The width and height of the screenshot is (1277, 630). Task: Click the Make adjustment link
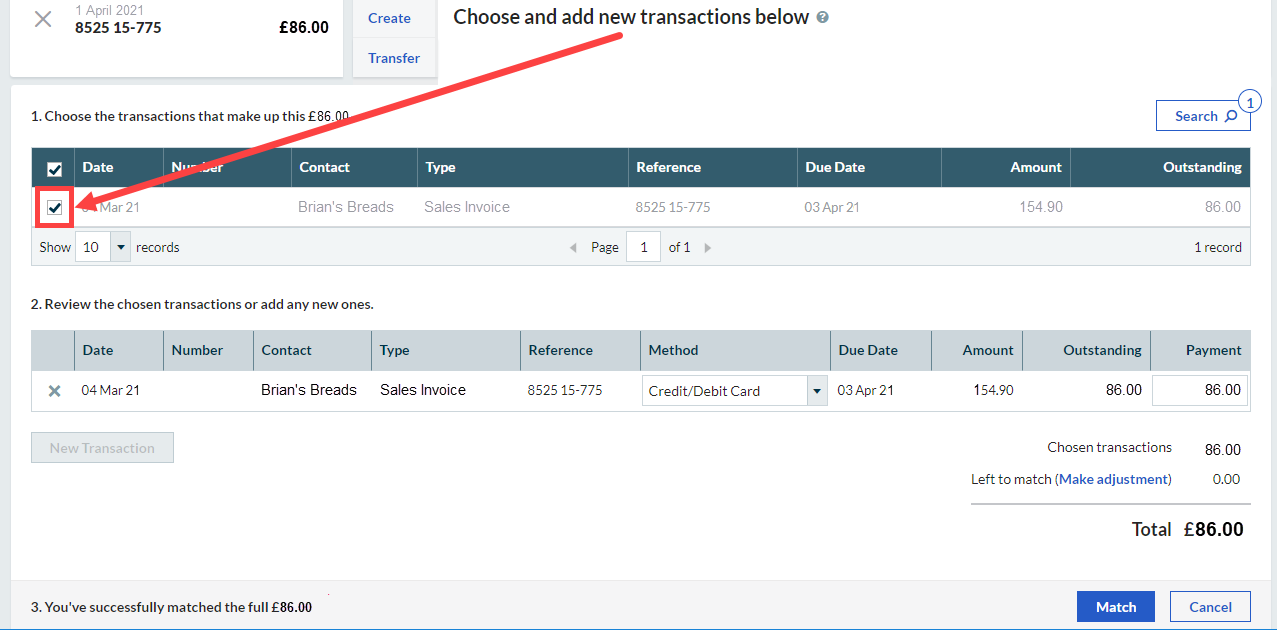tap(1113, 479)
